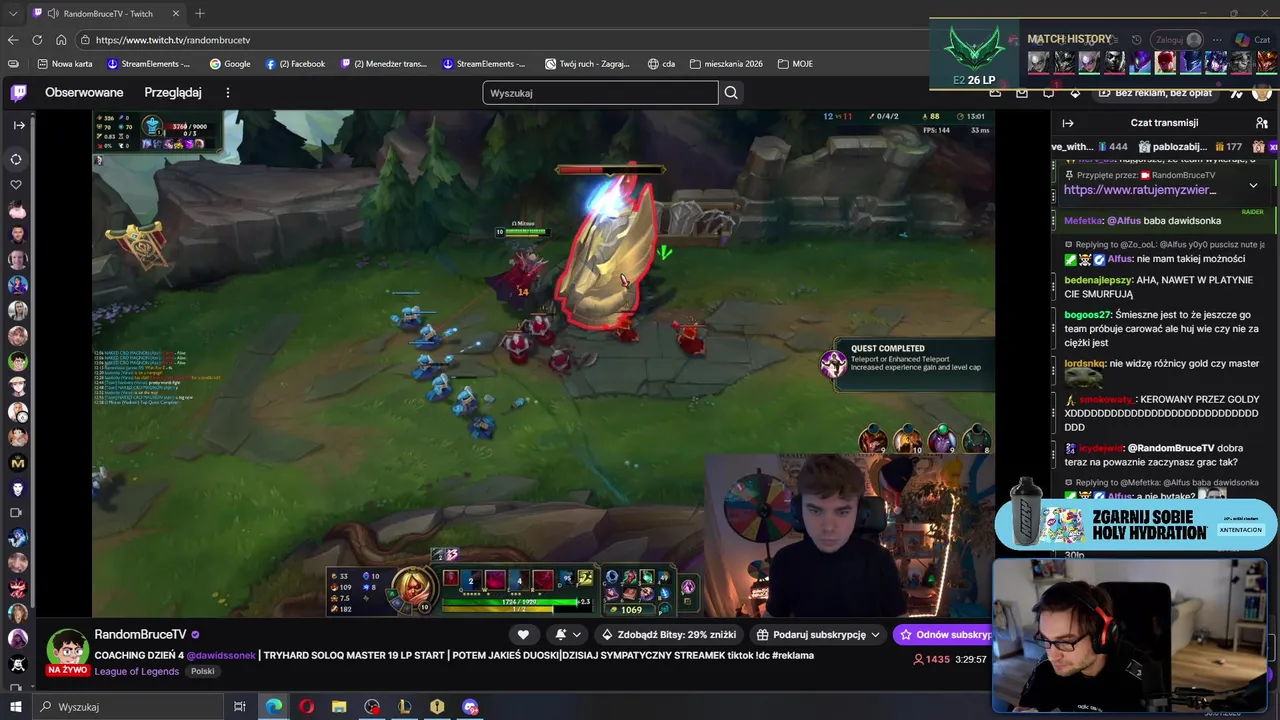Click the Mefetka username in chat
The width and height of the screenshot is (1280, 720).
pyautogui.click(x=1083, y=221)
